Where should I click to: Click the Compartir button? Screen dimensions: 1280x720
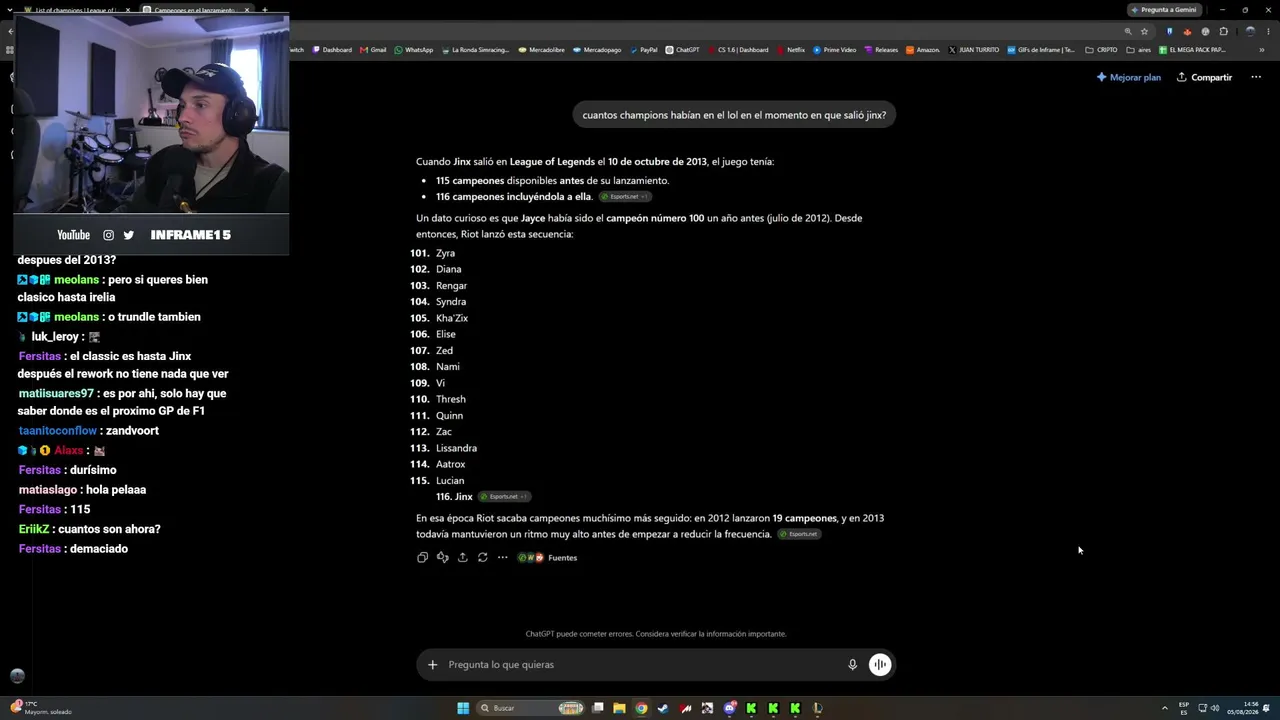pos(1204,77)
